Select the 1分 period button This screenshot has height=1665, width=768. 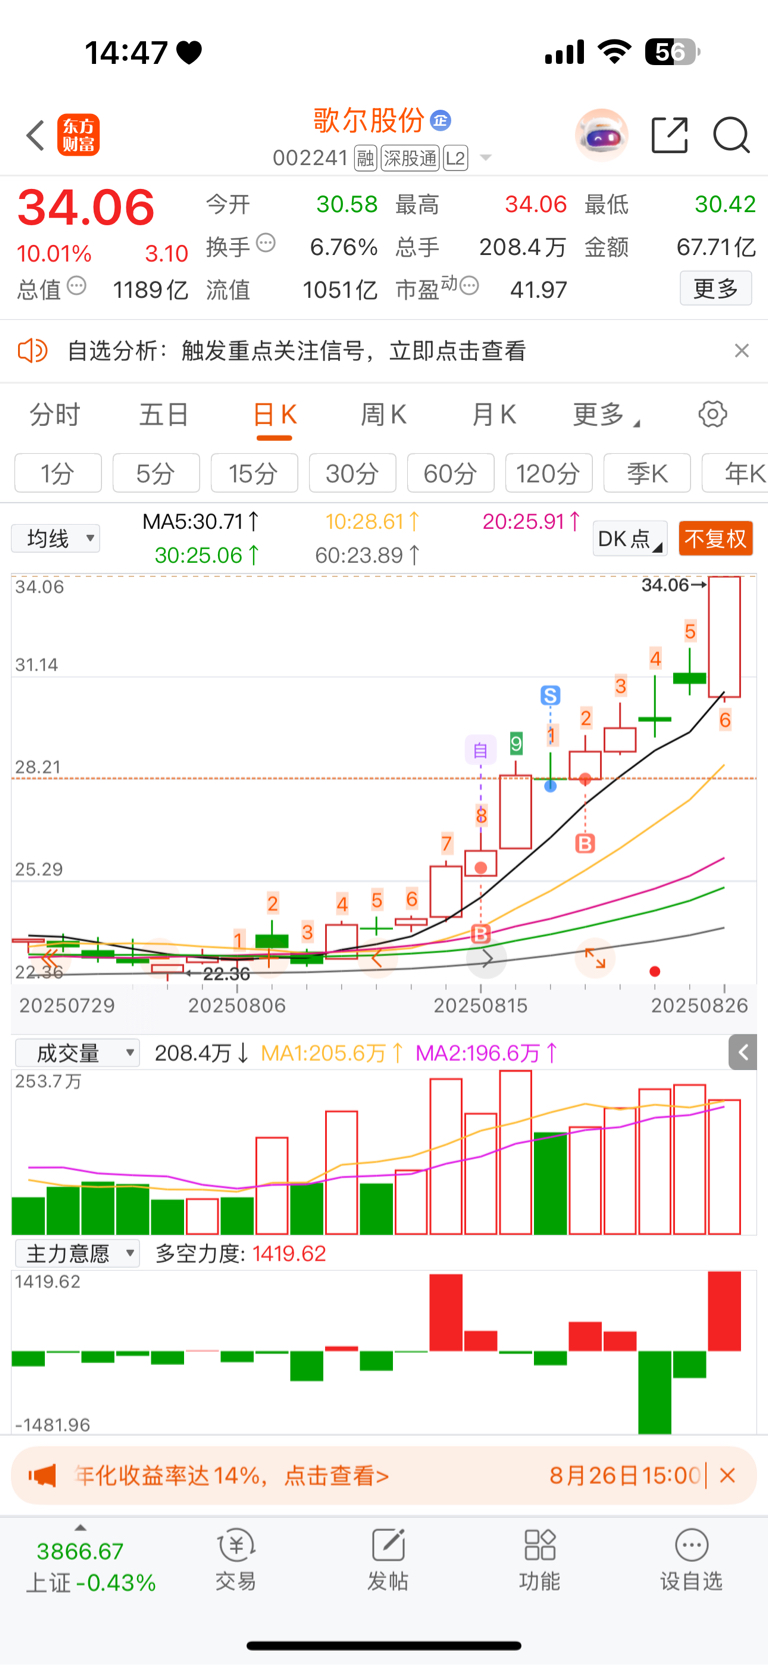click(x=58, y=473)
